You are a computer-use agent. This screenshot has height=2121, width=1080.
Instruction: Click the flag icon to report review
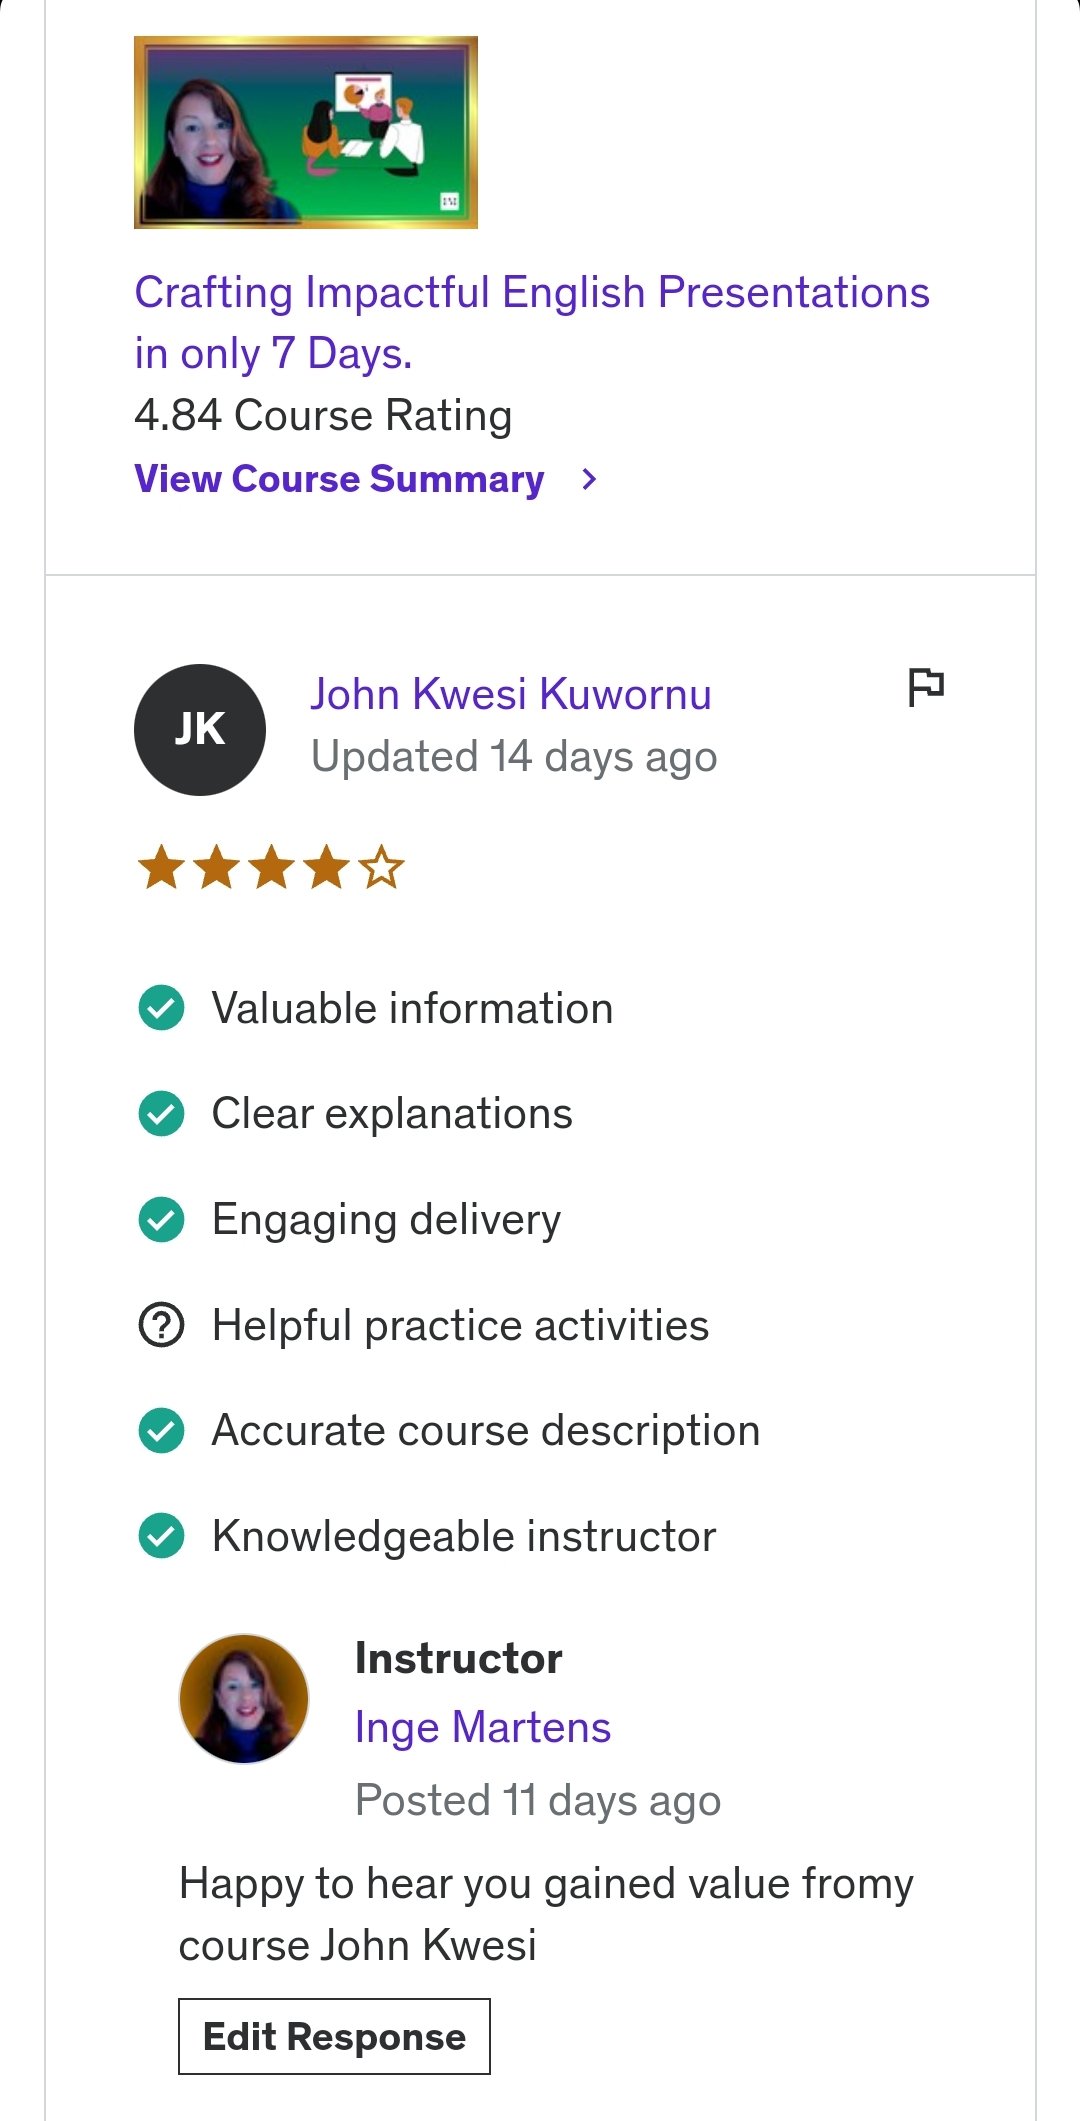925,687
